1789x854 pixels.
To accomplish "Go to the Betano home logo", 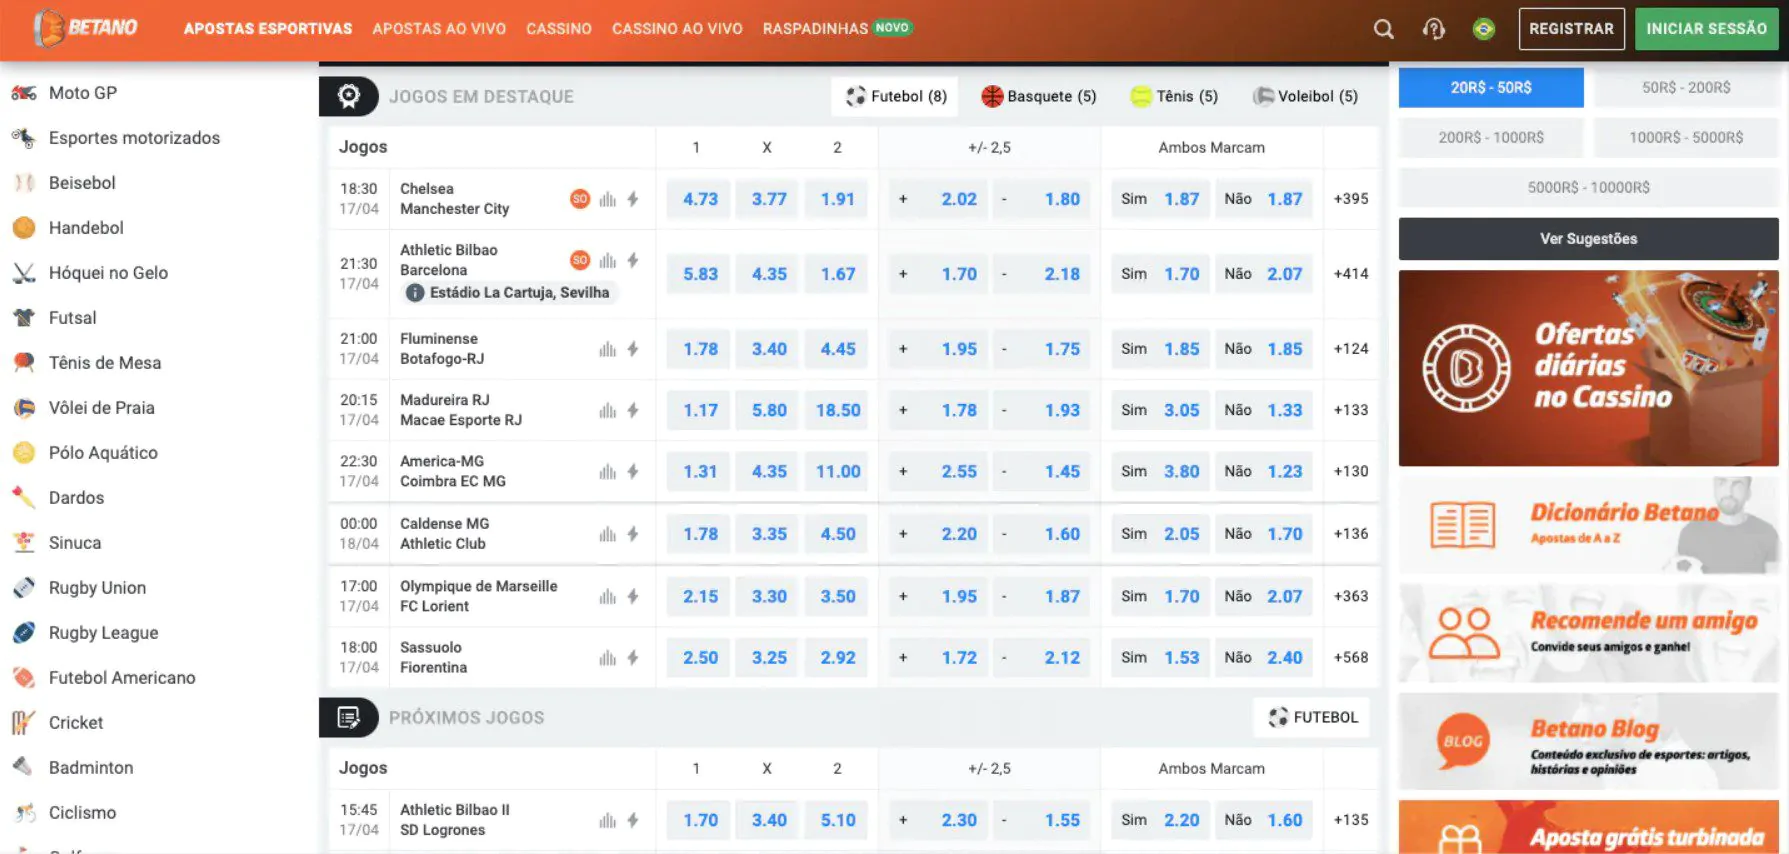I will [x=85, y=28].
